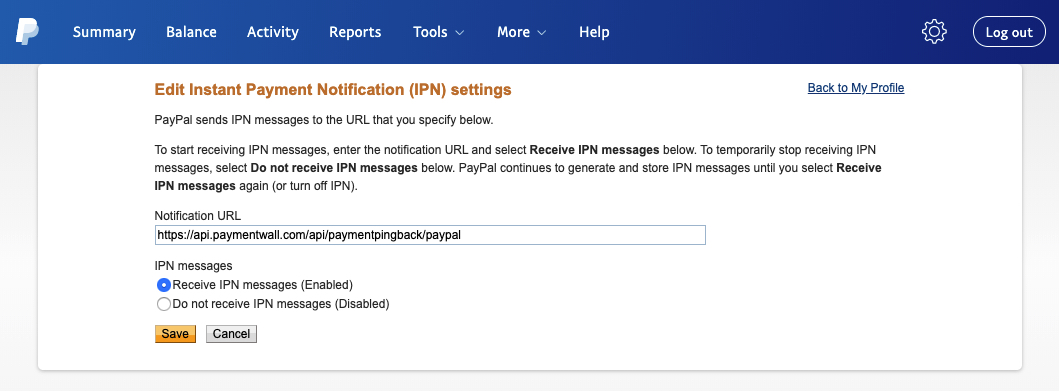Select Receive IPN messages (Enabled)

click(163, 284)
